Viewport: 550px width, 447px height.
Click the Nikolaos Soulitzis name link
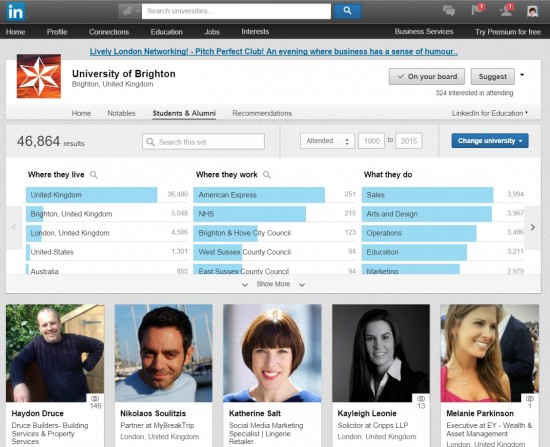coord(153,413)
